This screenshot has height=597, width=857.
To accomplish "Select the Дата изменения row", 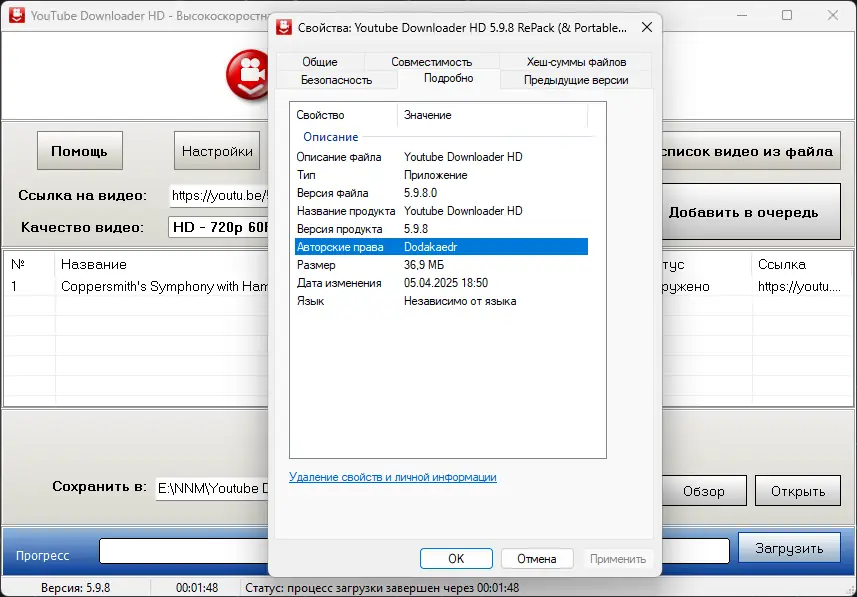I will (442, 283).
